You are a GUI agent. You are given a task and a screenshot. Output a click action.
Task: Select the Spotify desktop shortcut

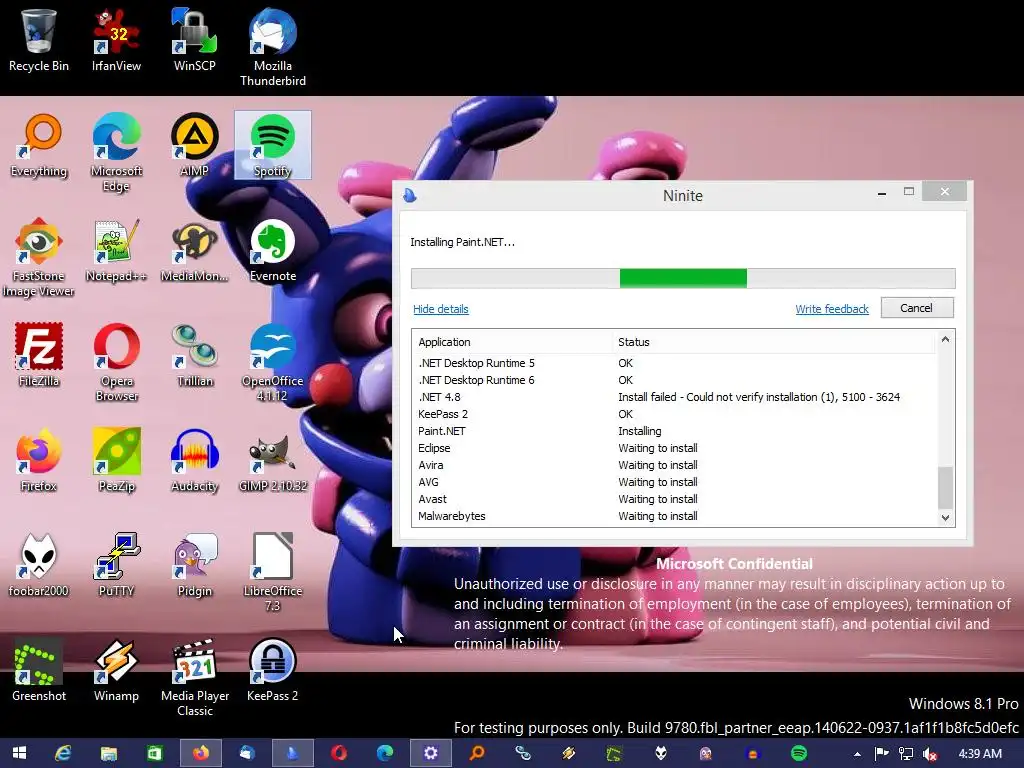click(x=273, y=146)
